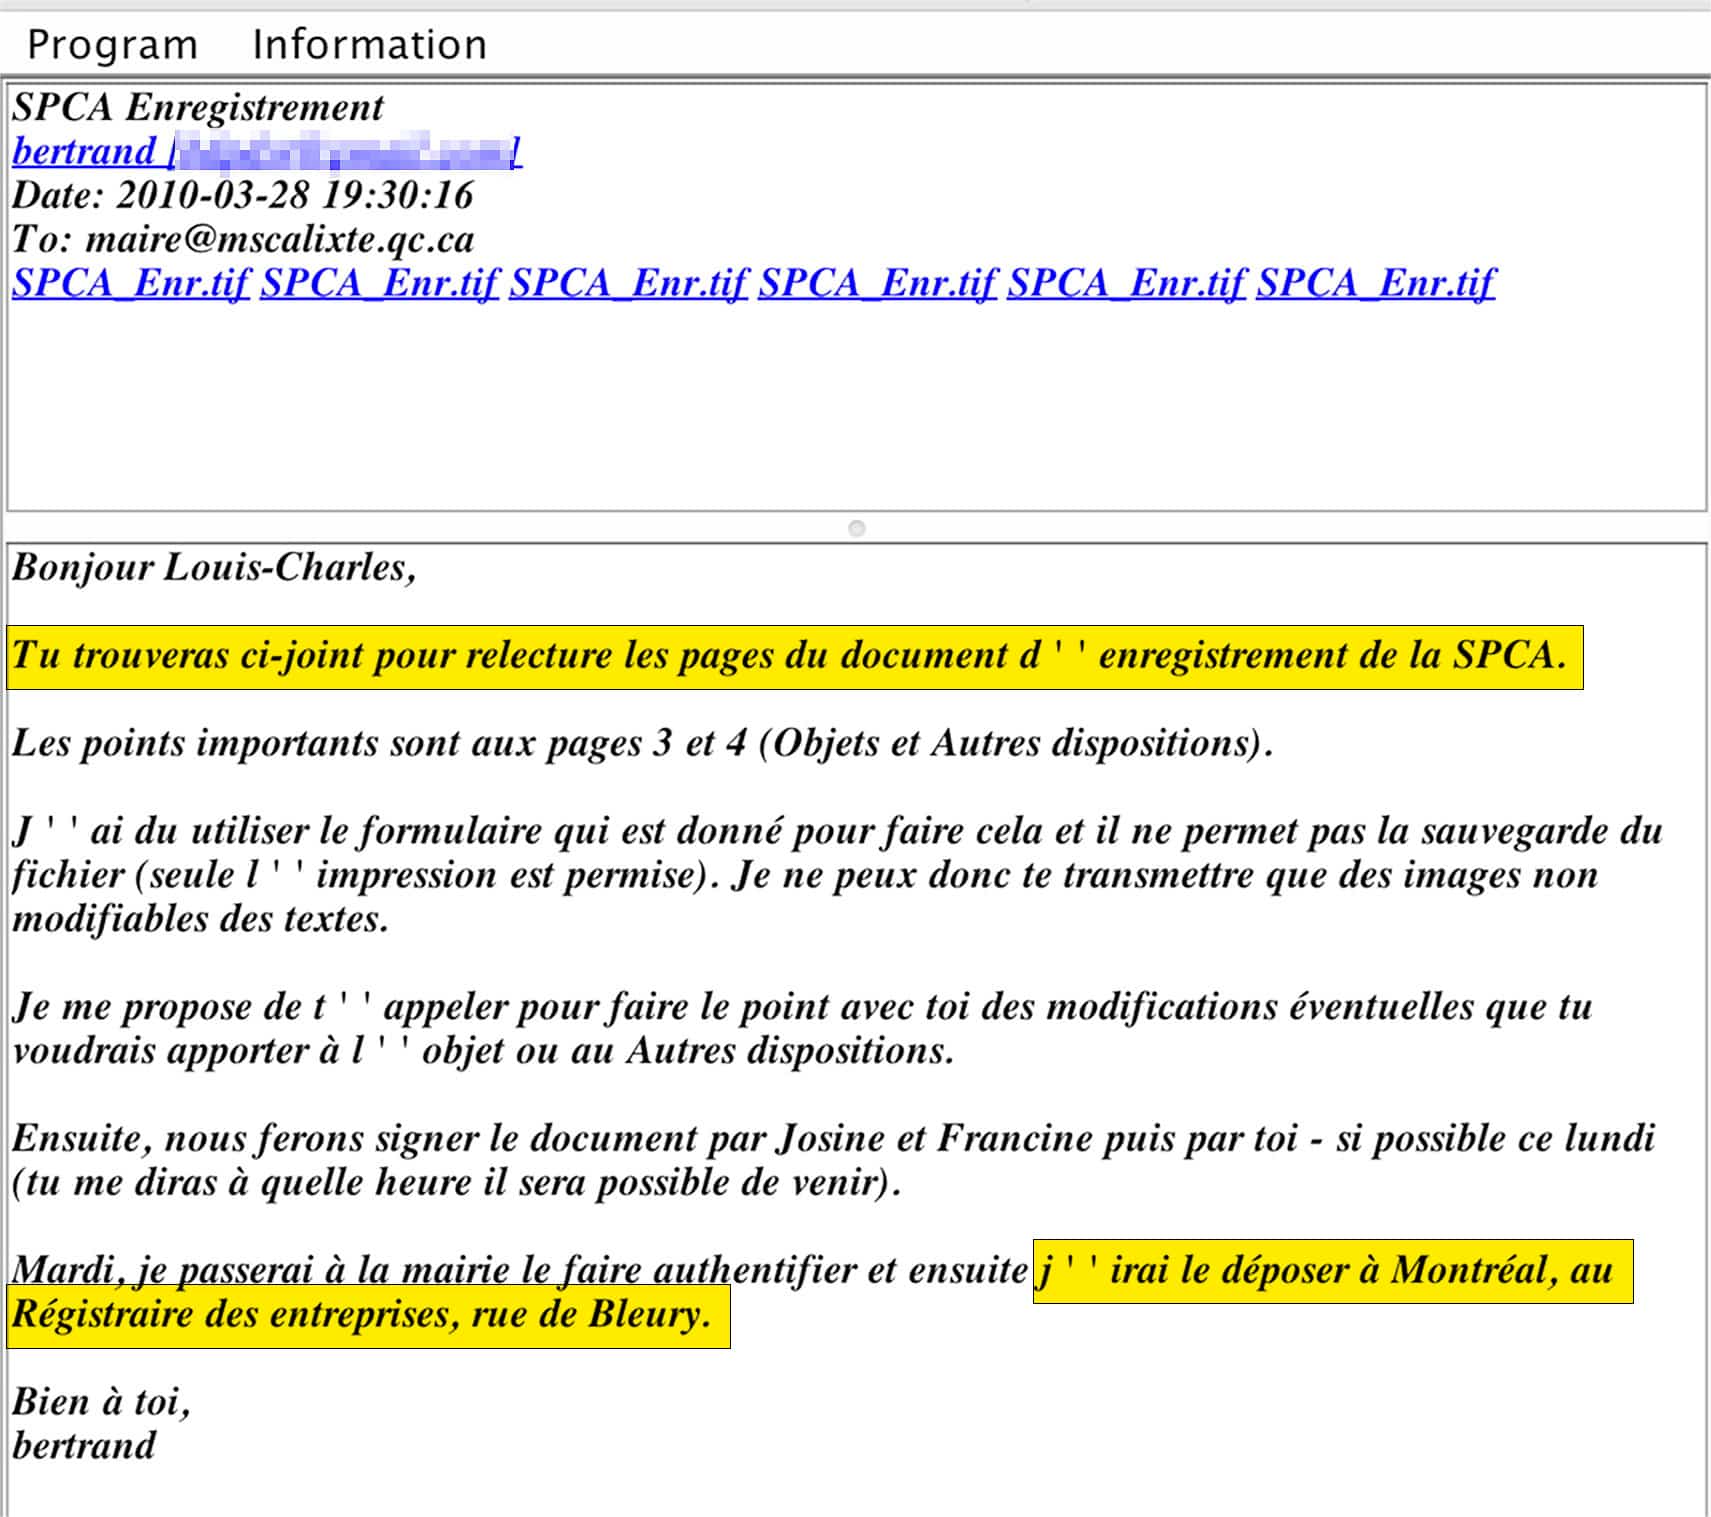Click the Bonjour Louis-Charles greeting
This screenshot has width=1711, height=1517.
pyautogui.click(x=213, y=567)
